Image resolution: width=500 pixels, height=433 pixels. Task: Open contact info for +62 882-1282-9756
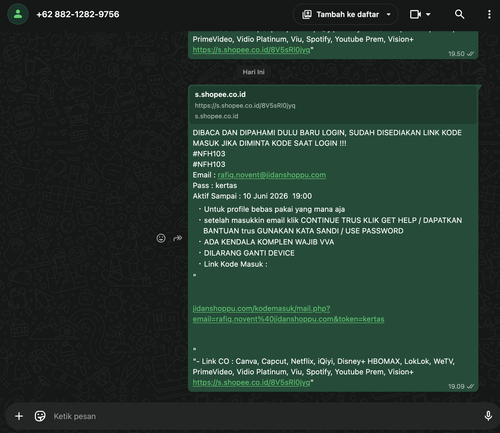(x=78, y=14)
